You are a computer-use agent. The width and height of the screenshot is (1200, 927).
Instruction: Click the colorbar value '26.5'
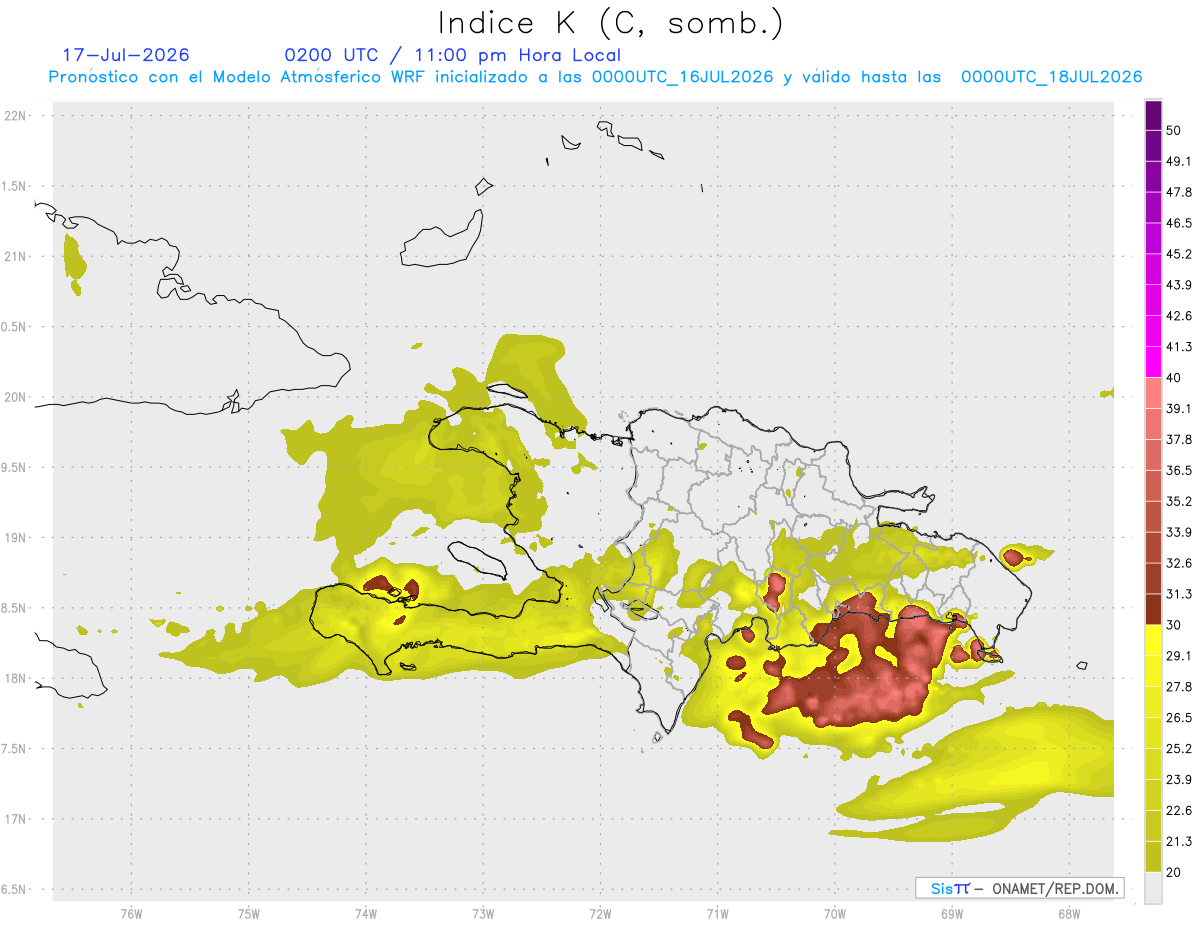tap(1178, 718)
